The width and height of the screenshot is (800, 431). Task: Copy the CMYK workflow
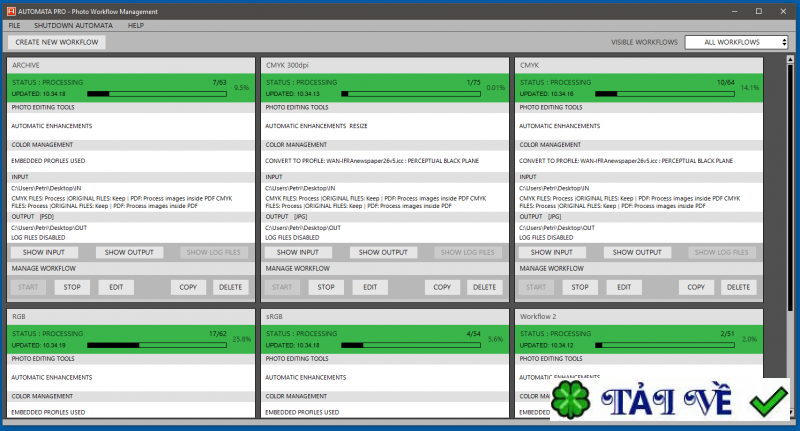(x=696, y=287)
